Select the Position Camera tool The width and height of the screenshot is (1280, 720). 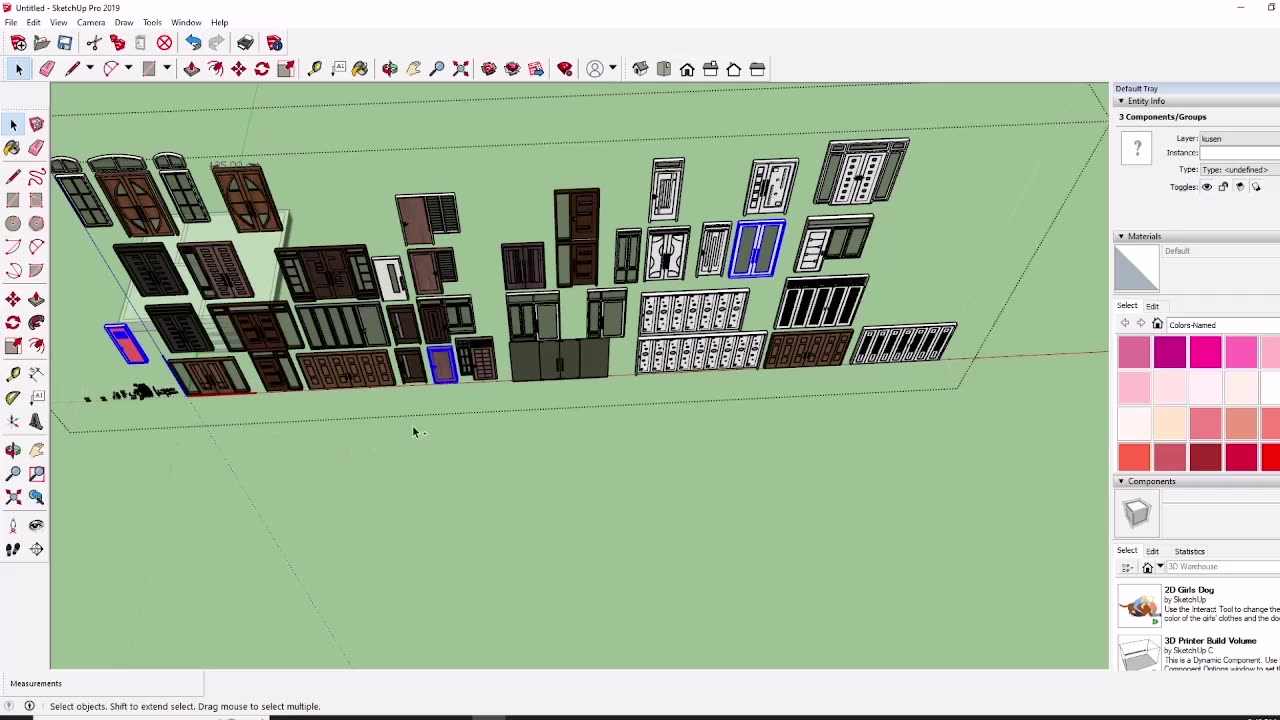pyautogui.click(x=13, y=525)
